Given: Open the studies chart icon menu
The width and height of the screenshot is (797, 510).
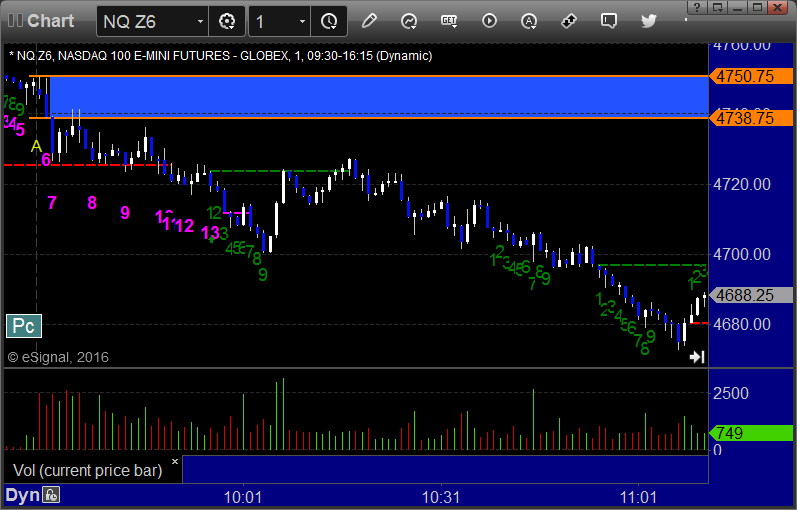Looking at the screenshot, I should click(409, 21).
